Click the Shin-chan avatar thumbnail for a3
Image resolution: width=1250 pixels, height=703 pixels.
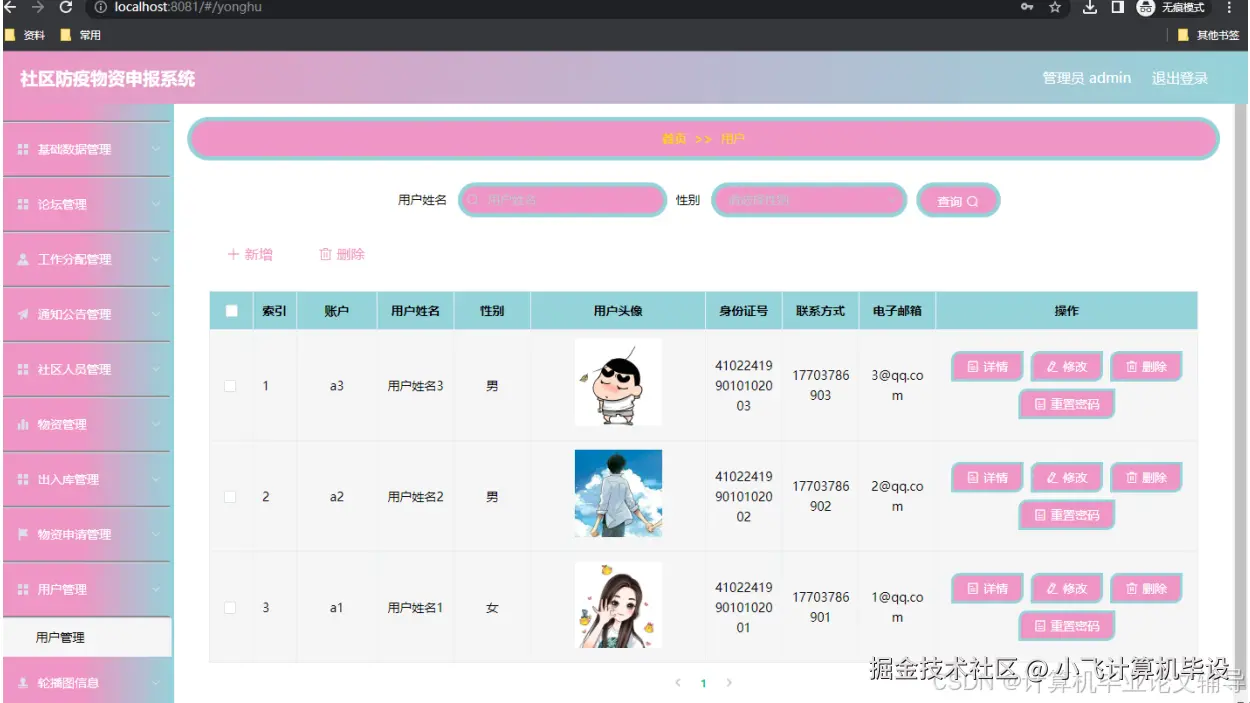(618, 382)
